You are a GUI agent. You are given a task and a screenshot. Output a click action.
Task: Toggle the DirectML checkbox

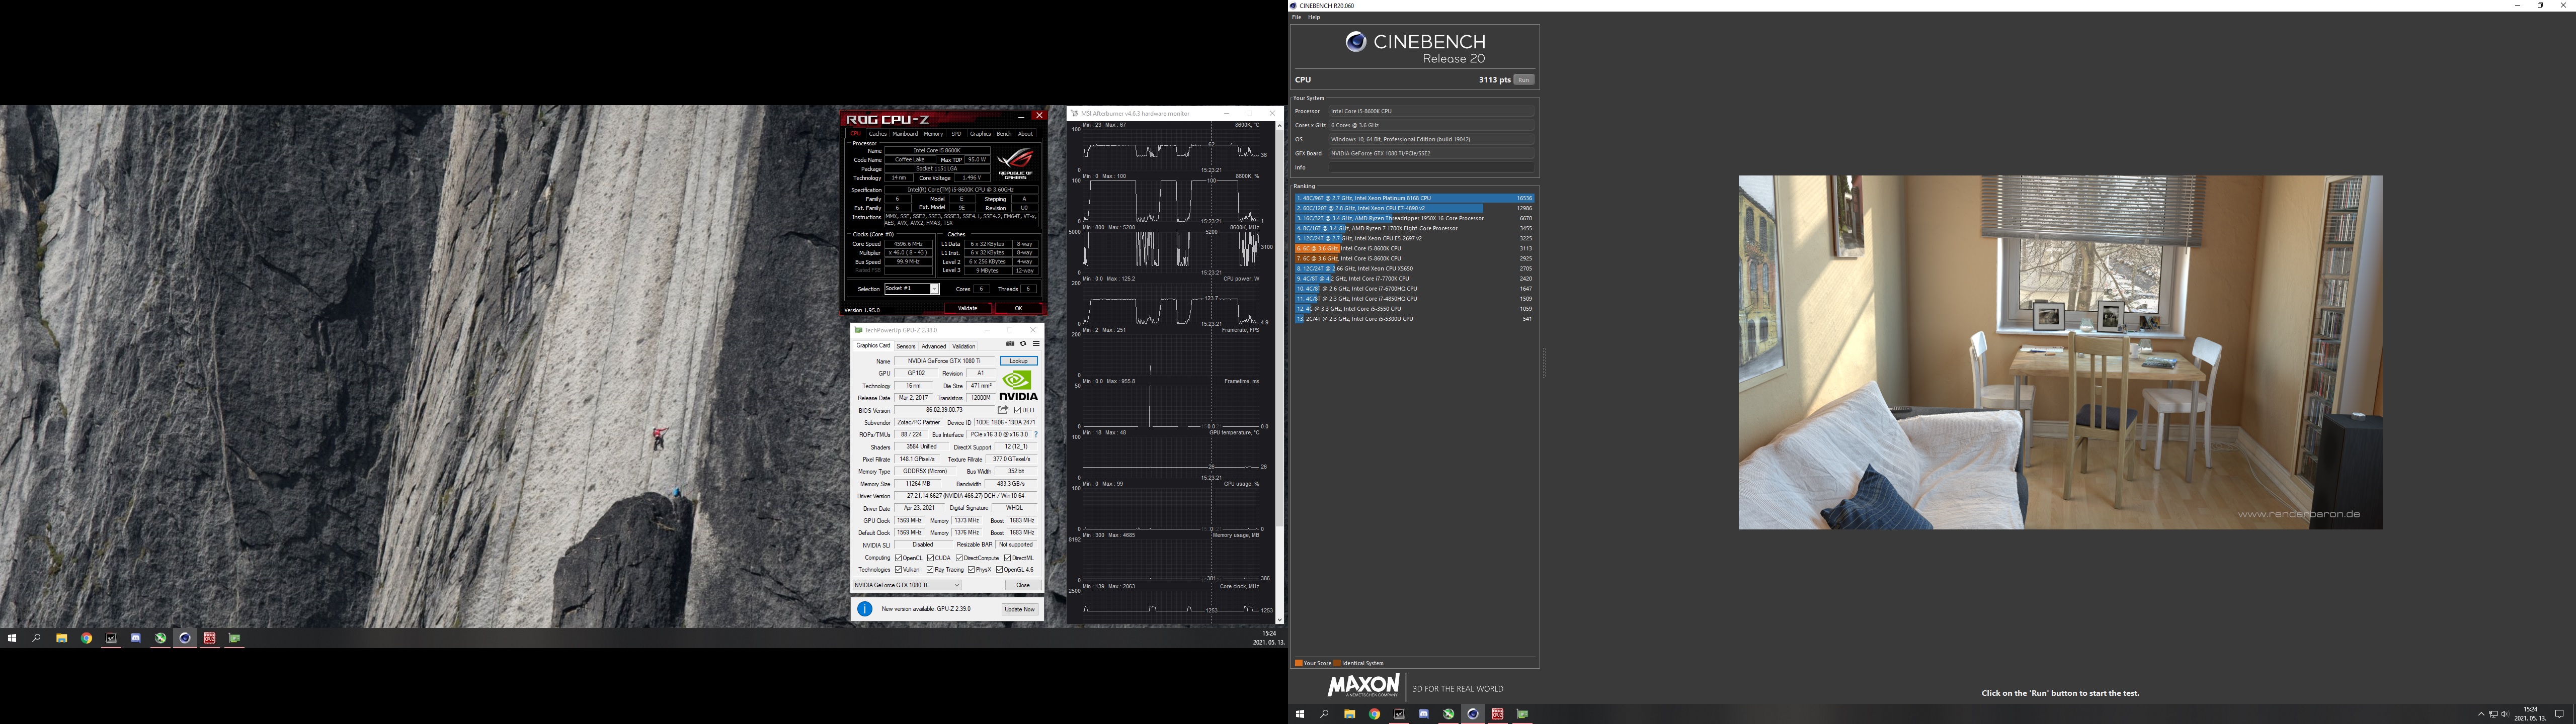coord(1008,558)
